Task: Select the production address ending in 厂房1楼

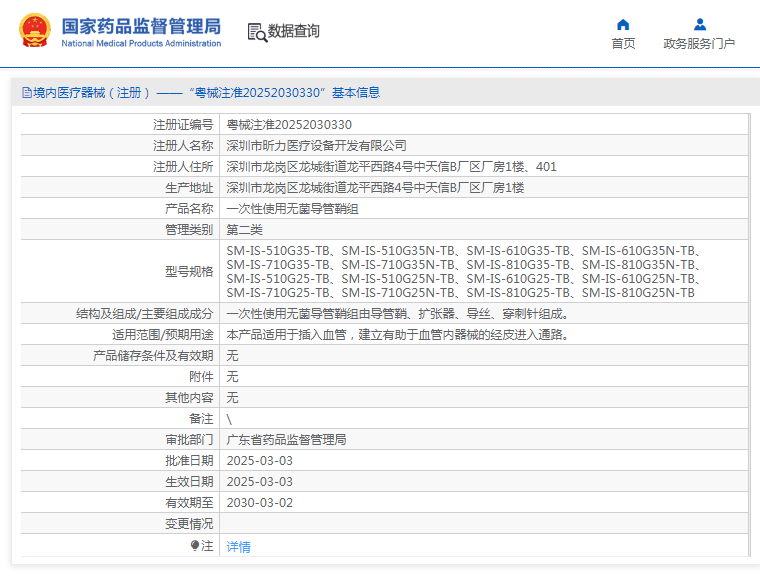Action: click(375, 188)
